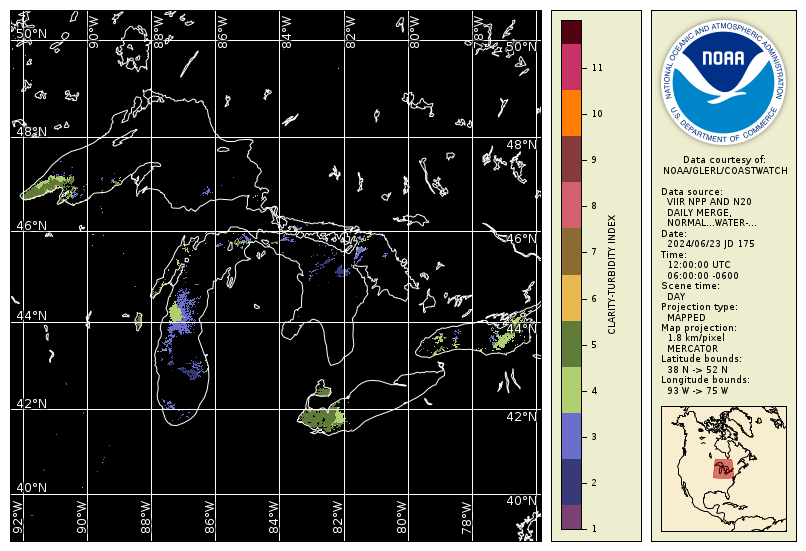Click the 'Data courtesy of:' heading

[x=724, y=160]
